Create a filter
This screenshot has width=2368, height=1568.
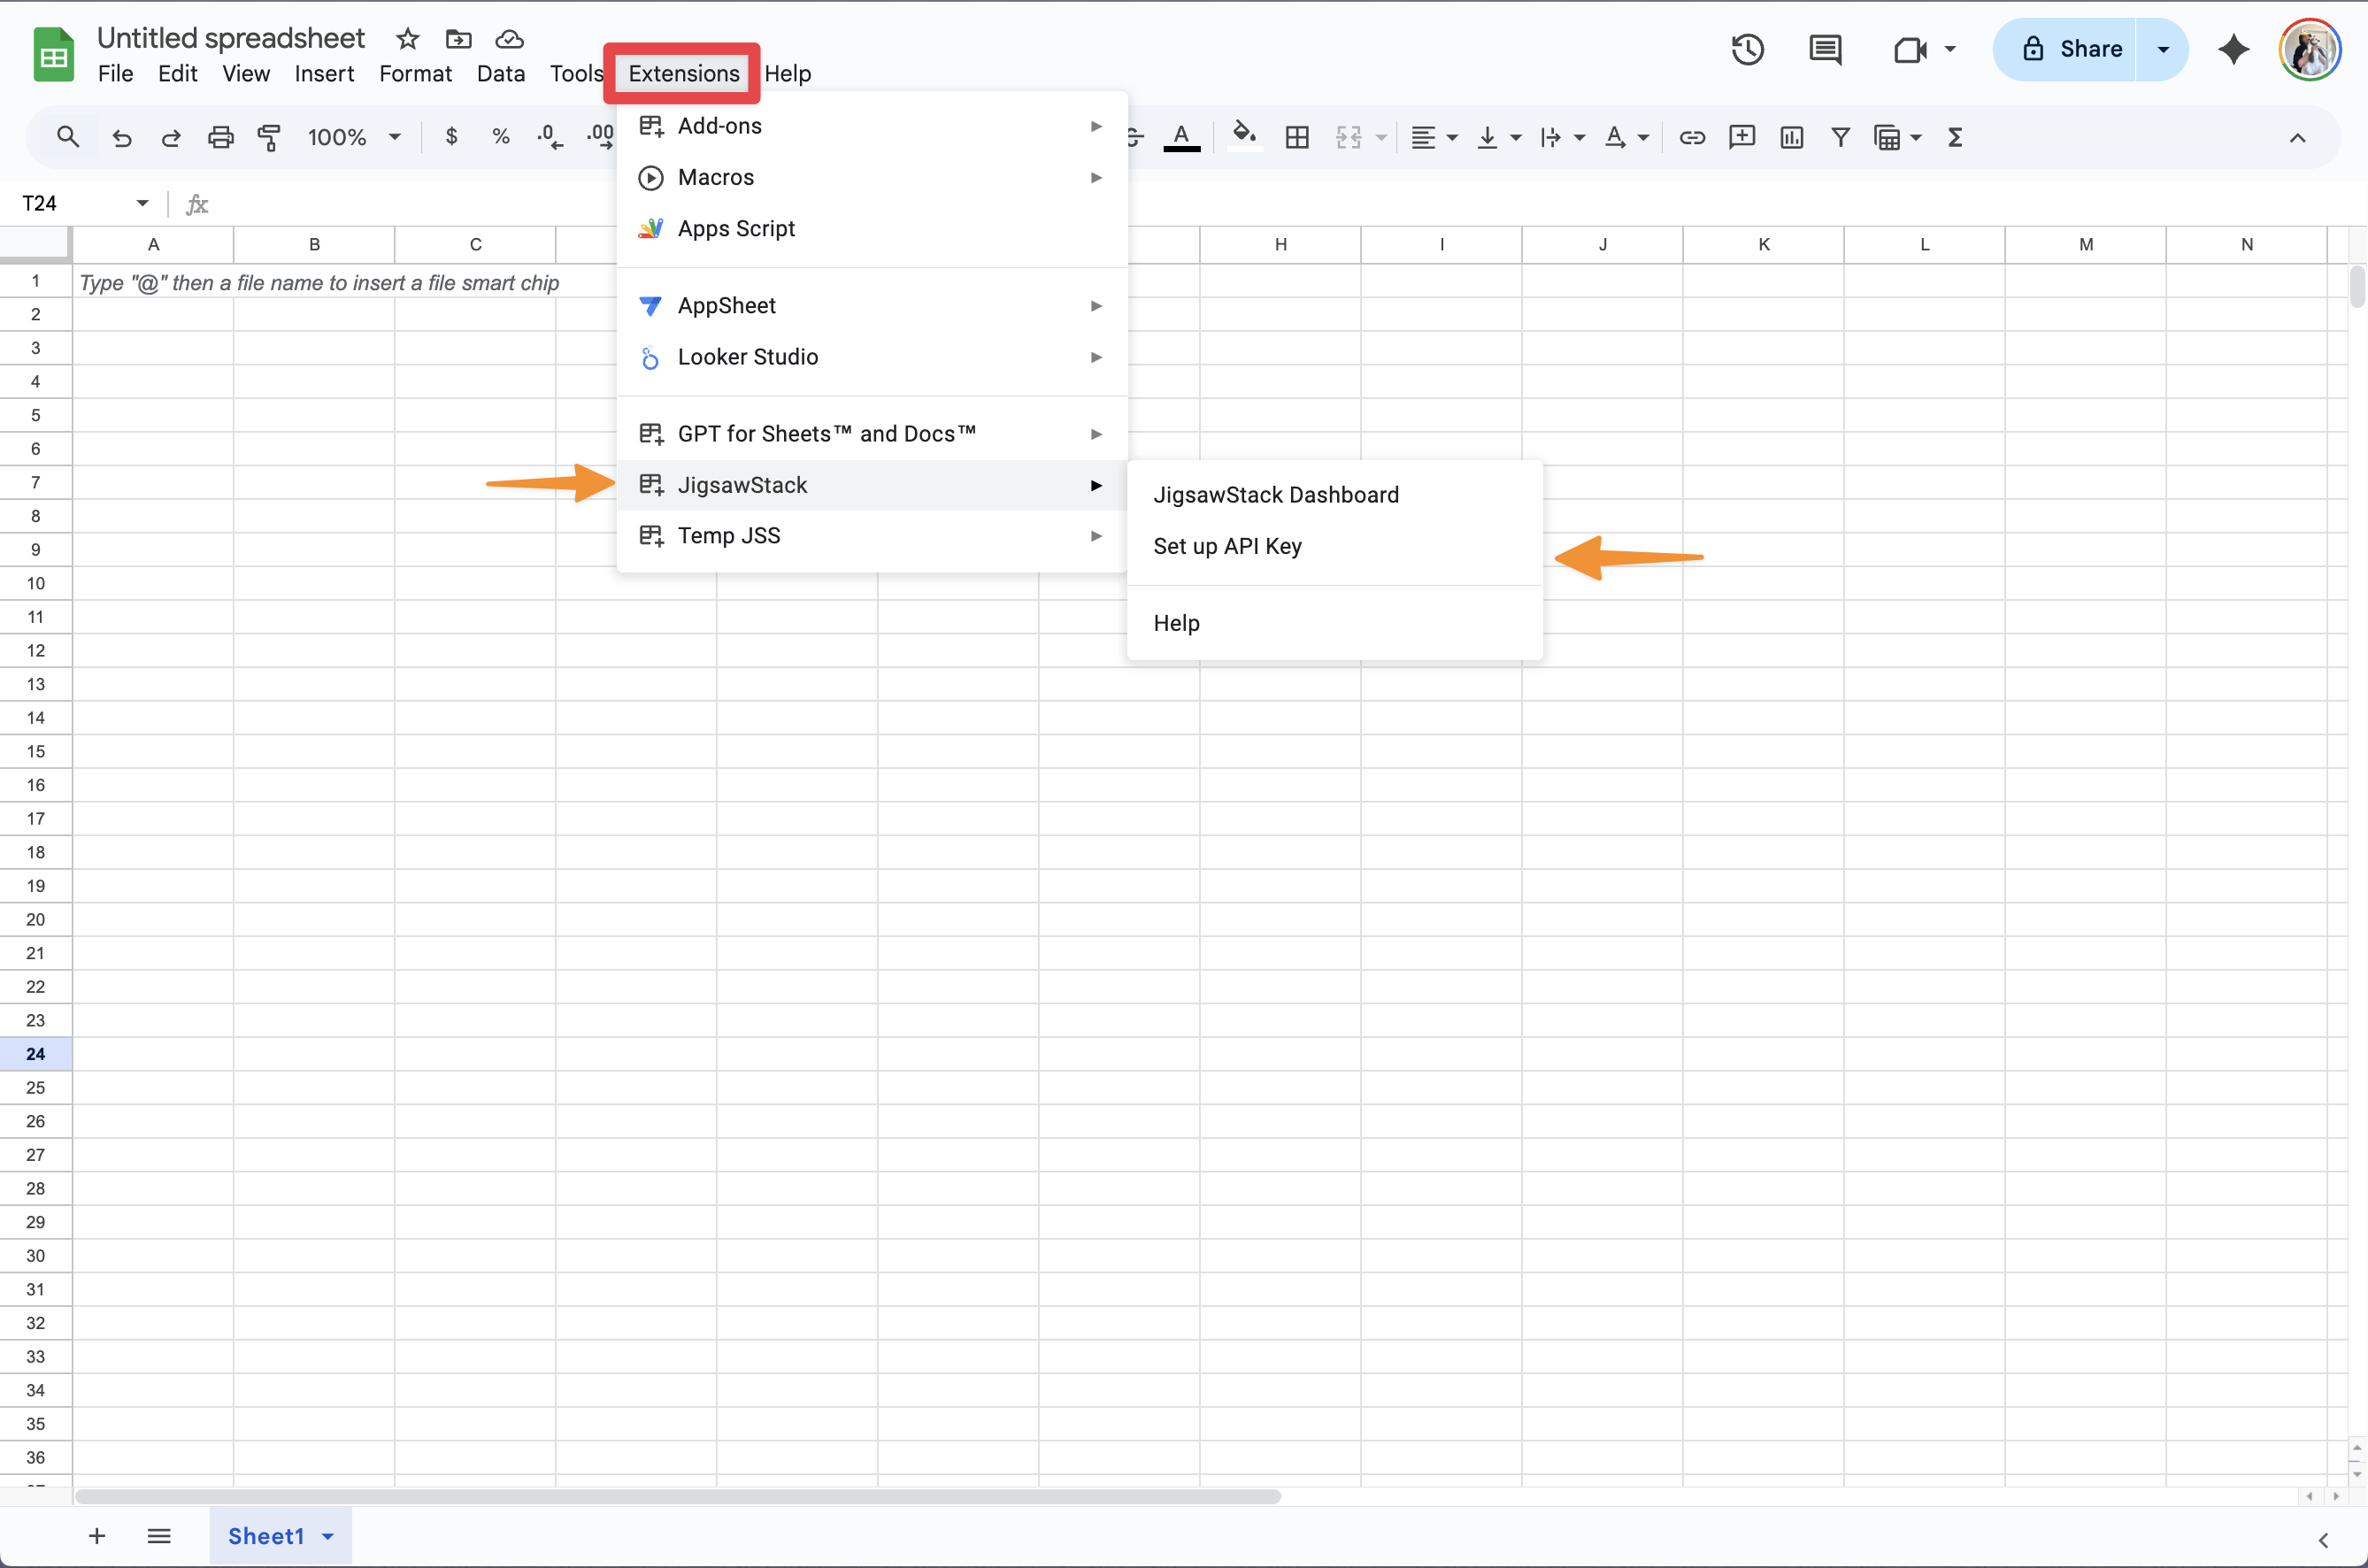(1841, 137)
